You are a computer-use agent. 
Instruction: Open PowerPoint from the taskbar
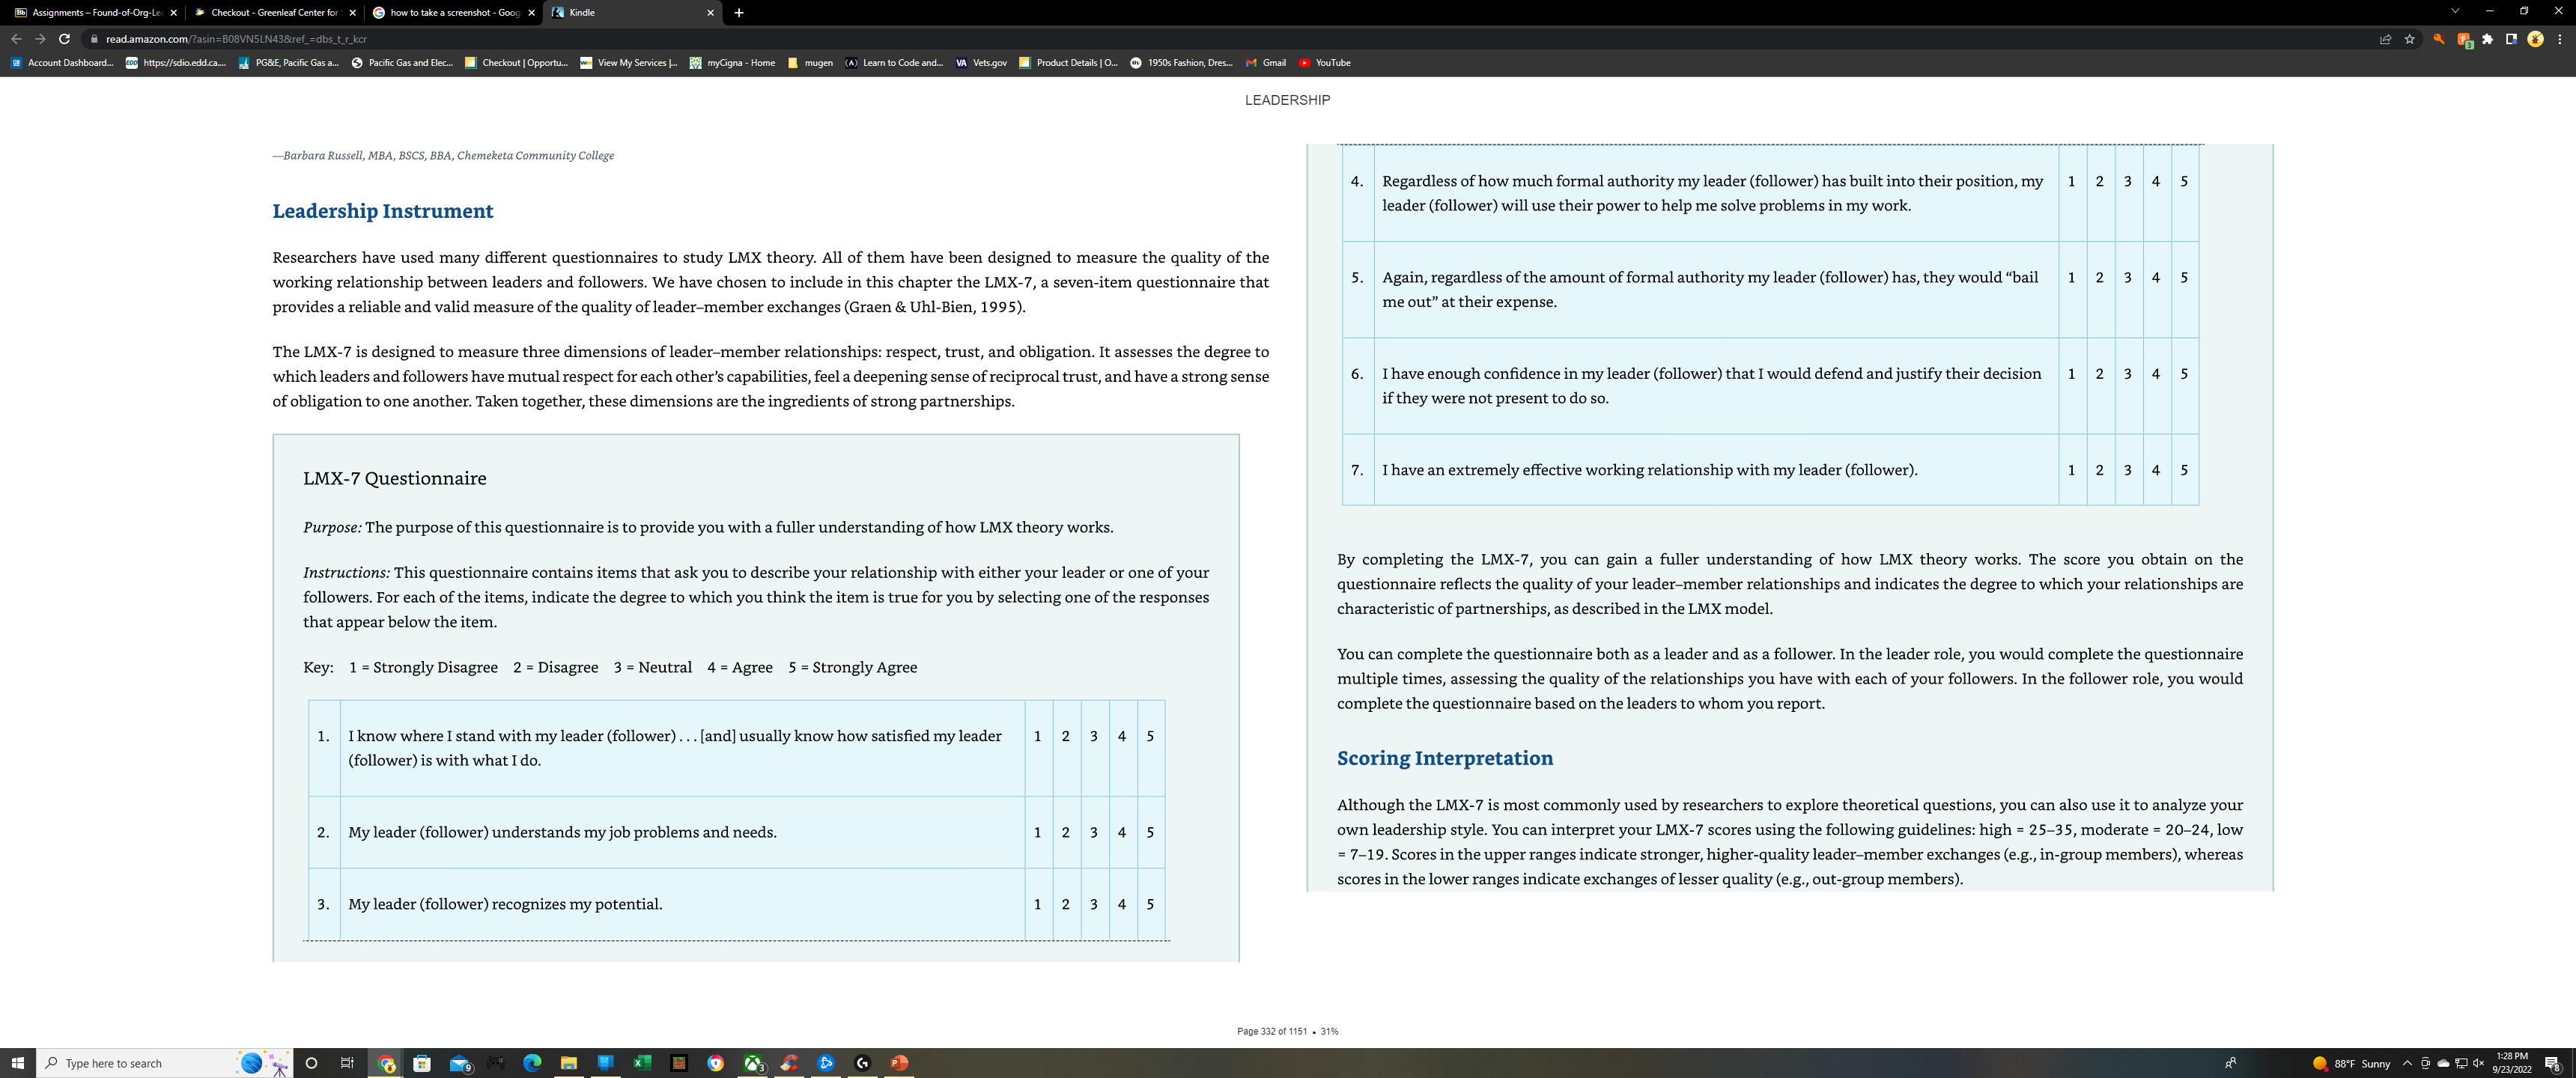point(899,1063)
